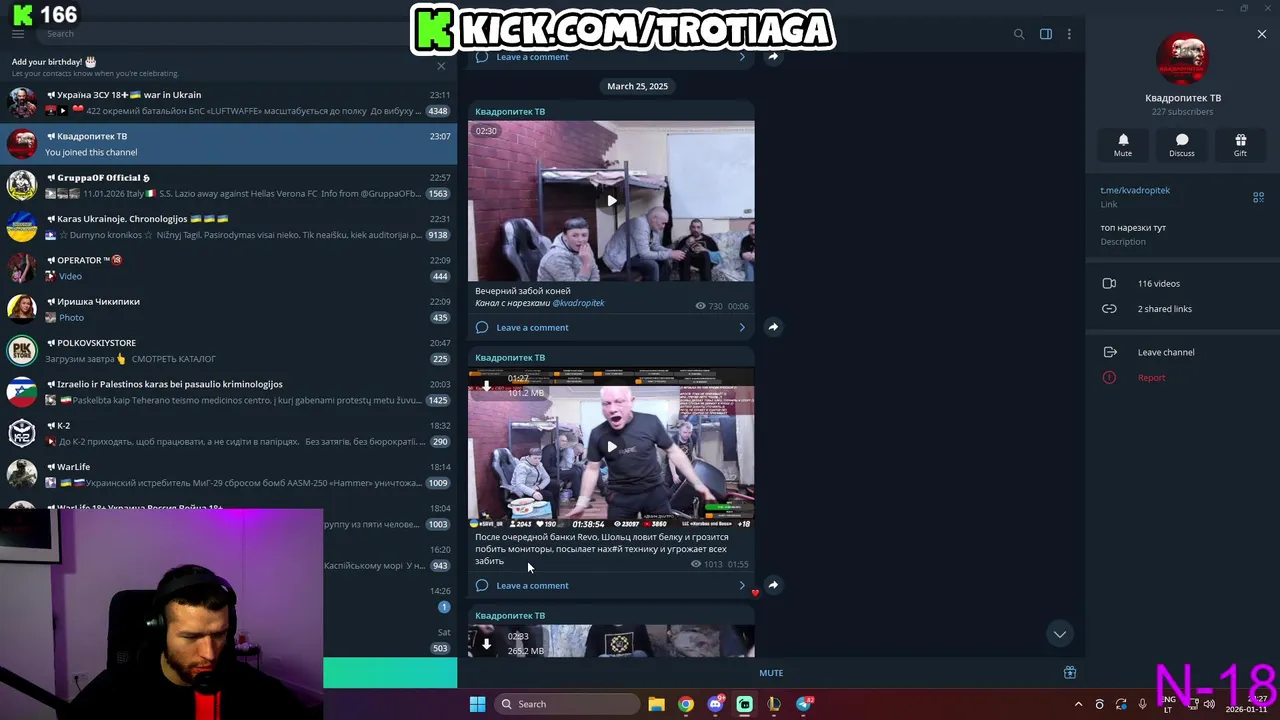Open Discord from the taskbar
The width and height of the screenshot is (1280, 720).
pos(715,704)
